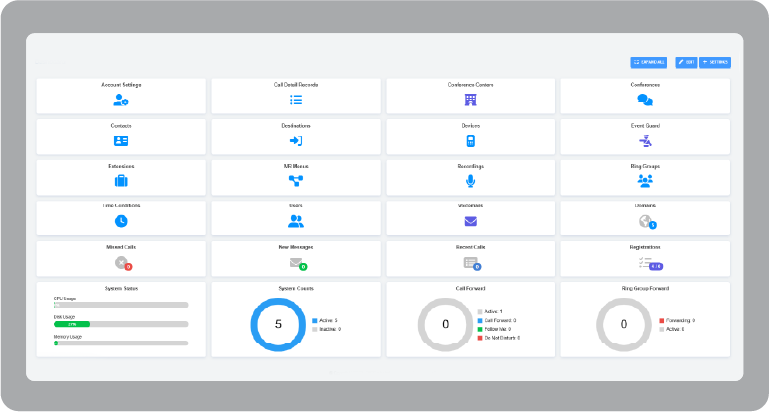
Task: Click the Do Not Disturb legend swatch
Action: click(x=480, y=338)
